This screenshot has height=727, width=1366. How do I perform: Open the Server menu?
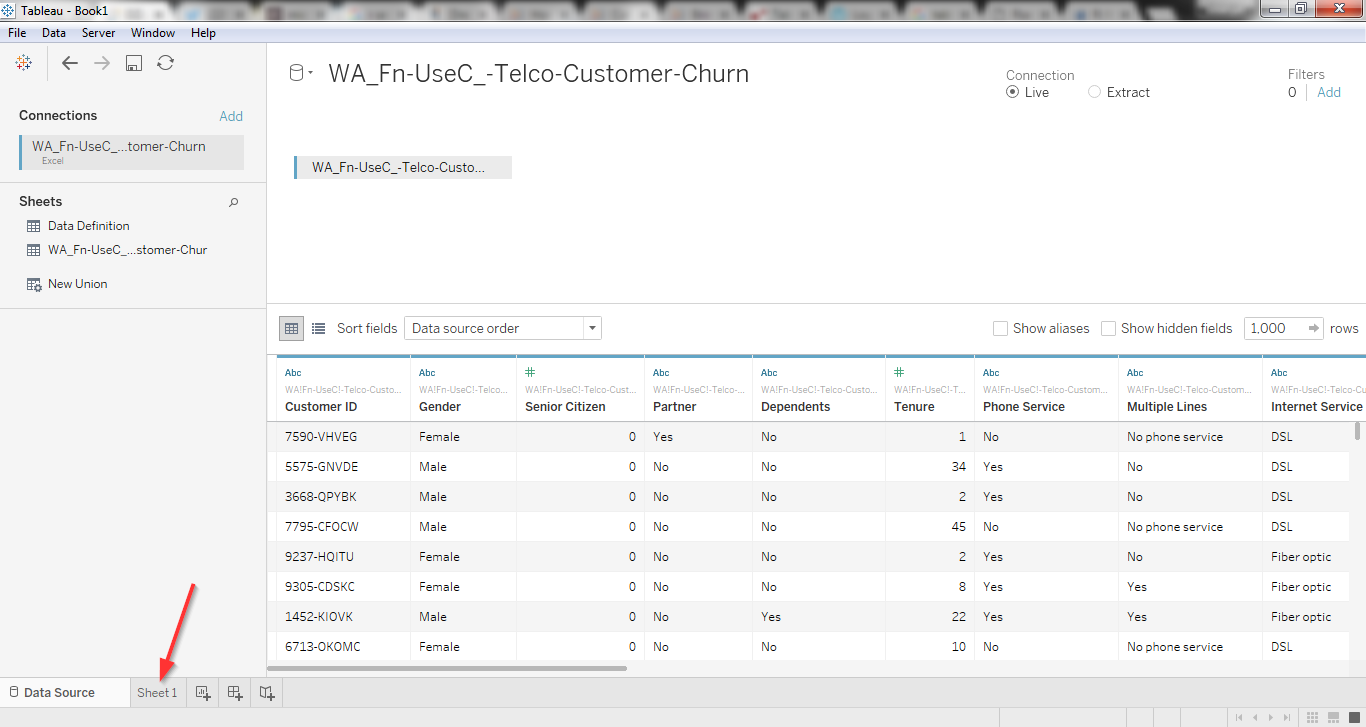tap(98, 33)
